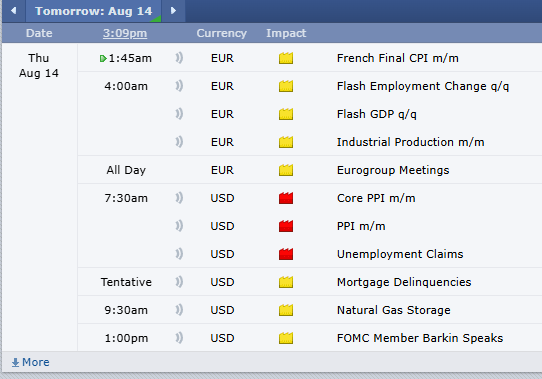Click speaker icon beside FOMC Member Barkin Speaks
The width and height of the screenshot is (542, 379).
click(179, 338)
